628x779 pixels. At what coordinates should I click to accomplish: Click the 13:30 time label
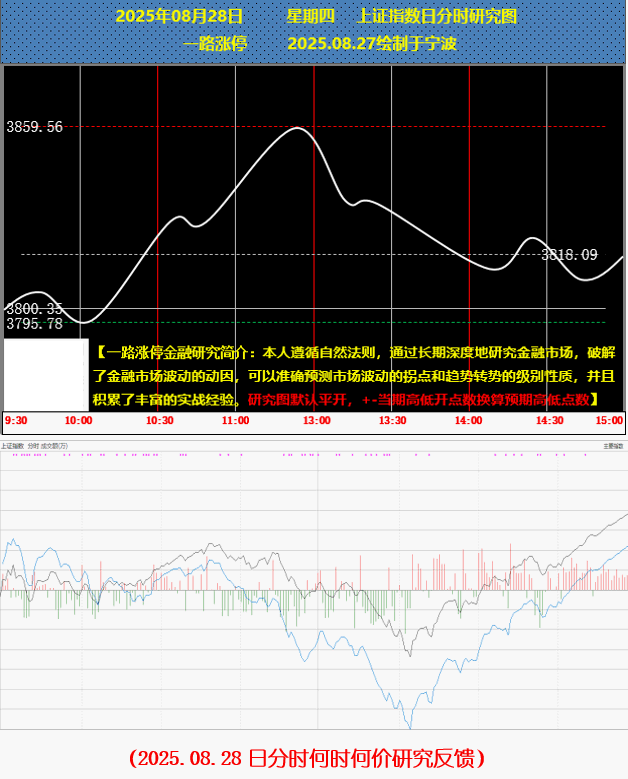(392, 420)
